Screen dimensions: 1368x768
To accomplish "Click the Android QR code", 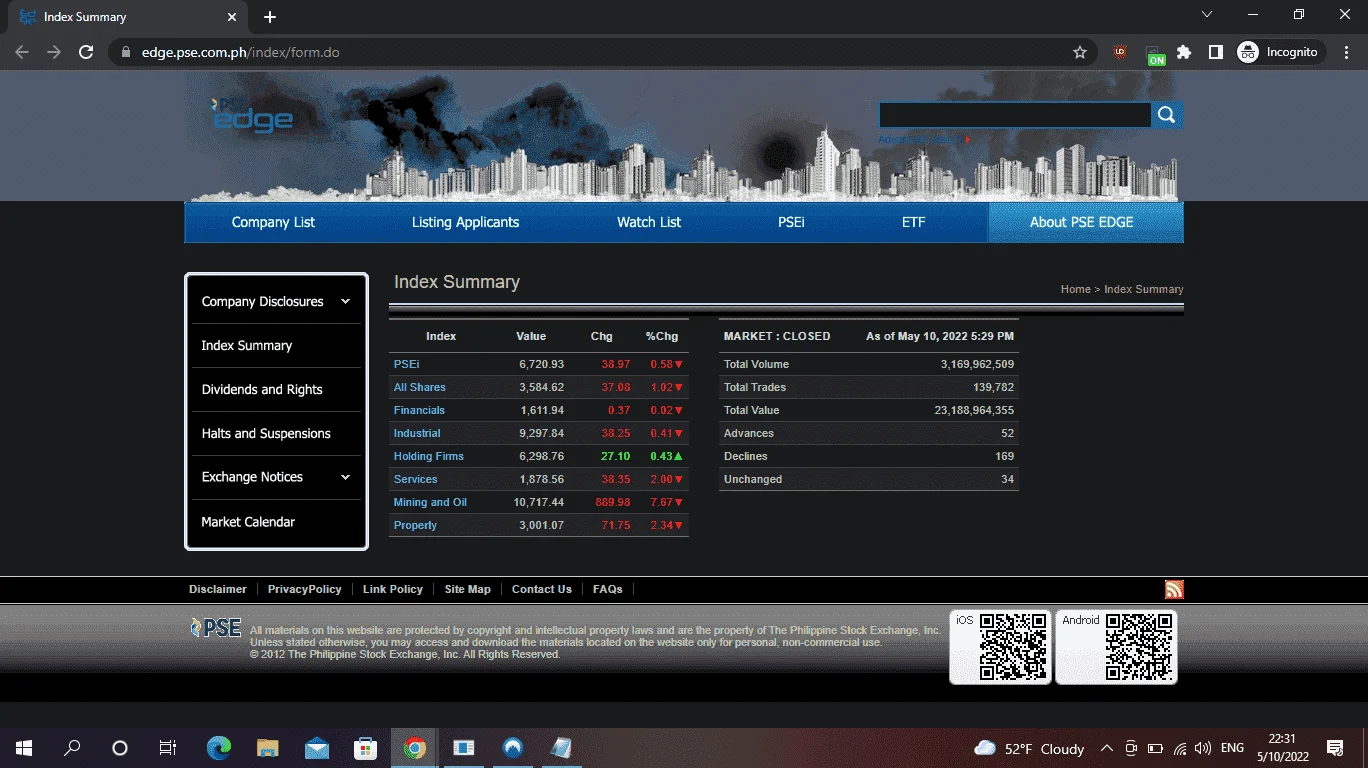I will coord(1139,647).
